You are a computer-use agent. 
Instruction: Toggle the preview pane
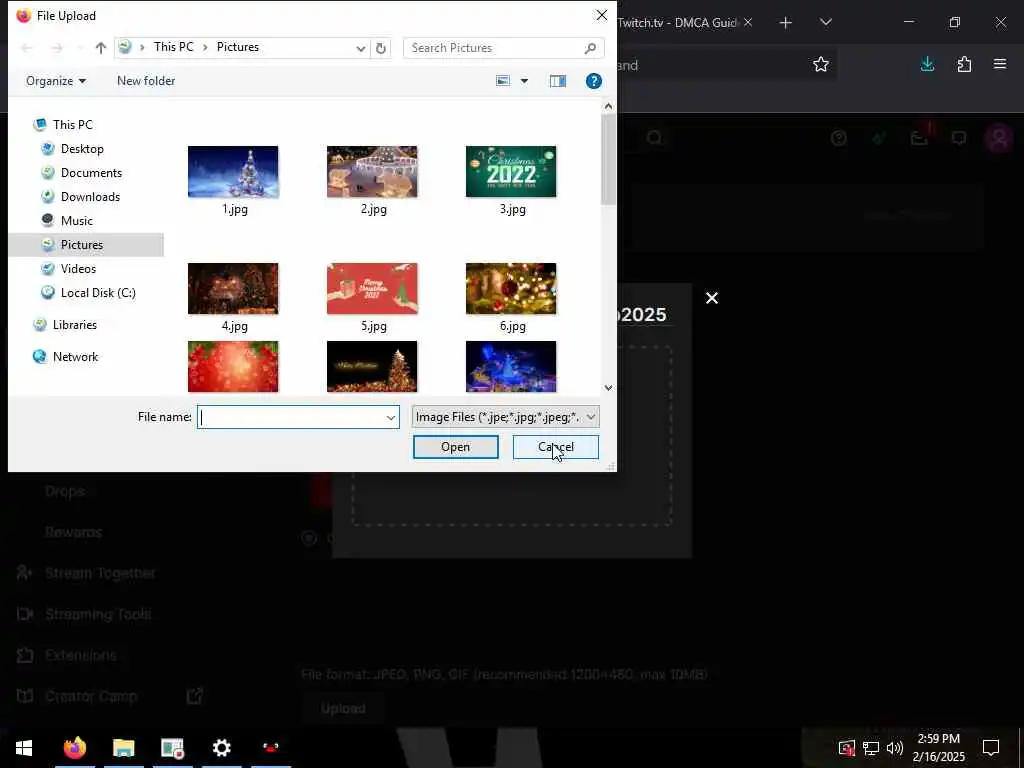coord(558,81)
